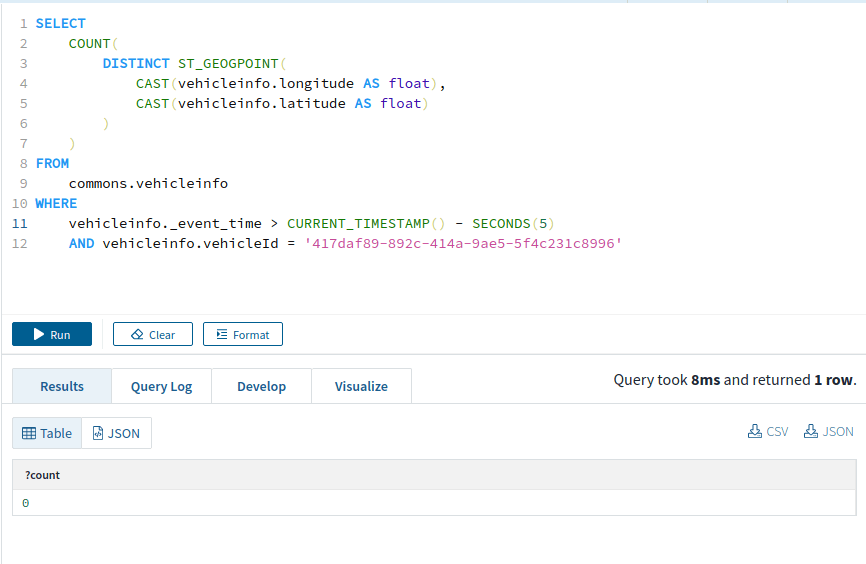Format the SQL query
Screen dimensions: 866x564
[243, 334]
